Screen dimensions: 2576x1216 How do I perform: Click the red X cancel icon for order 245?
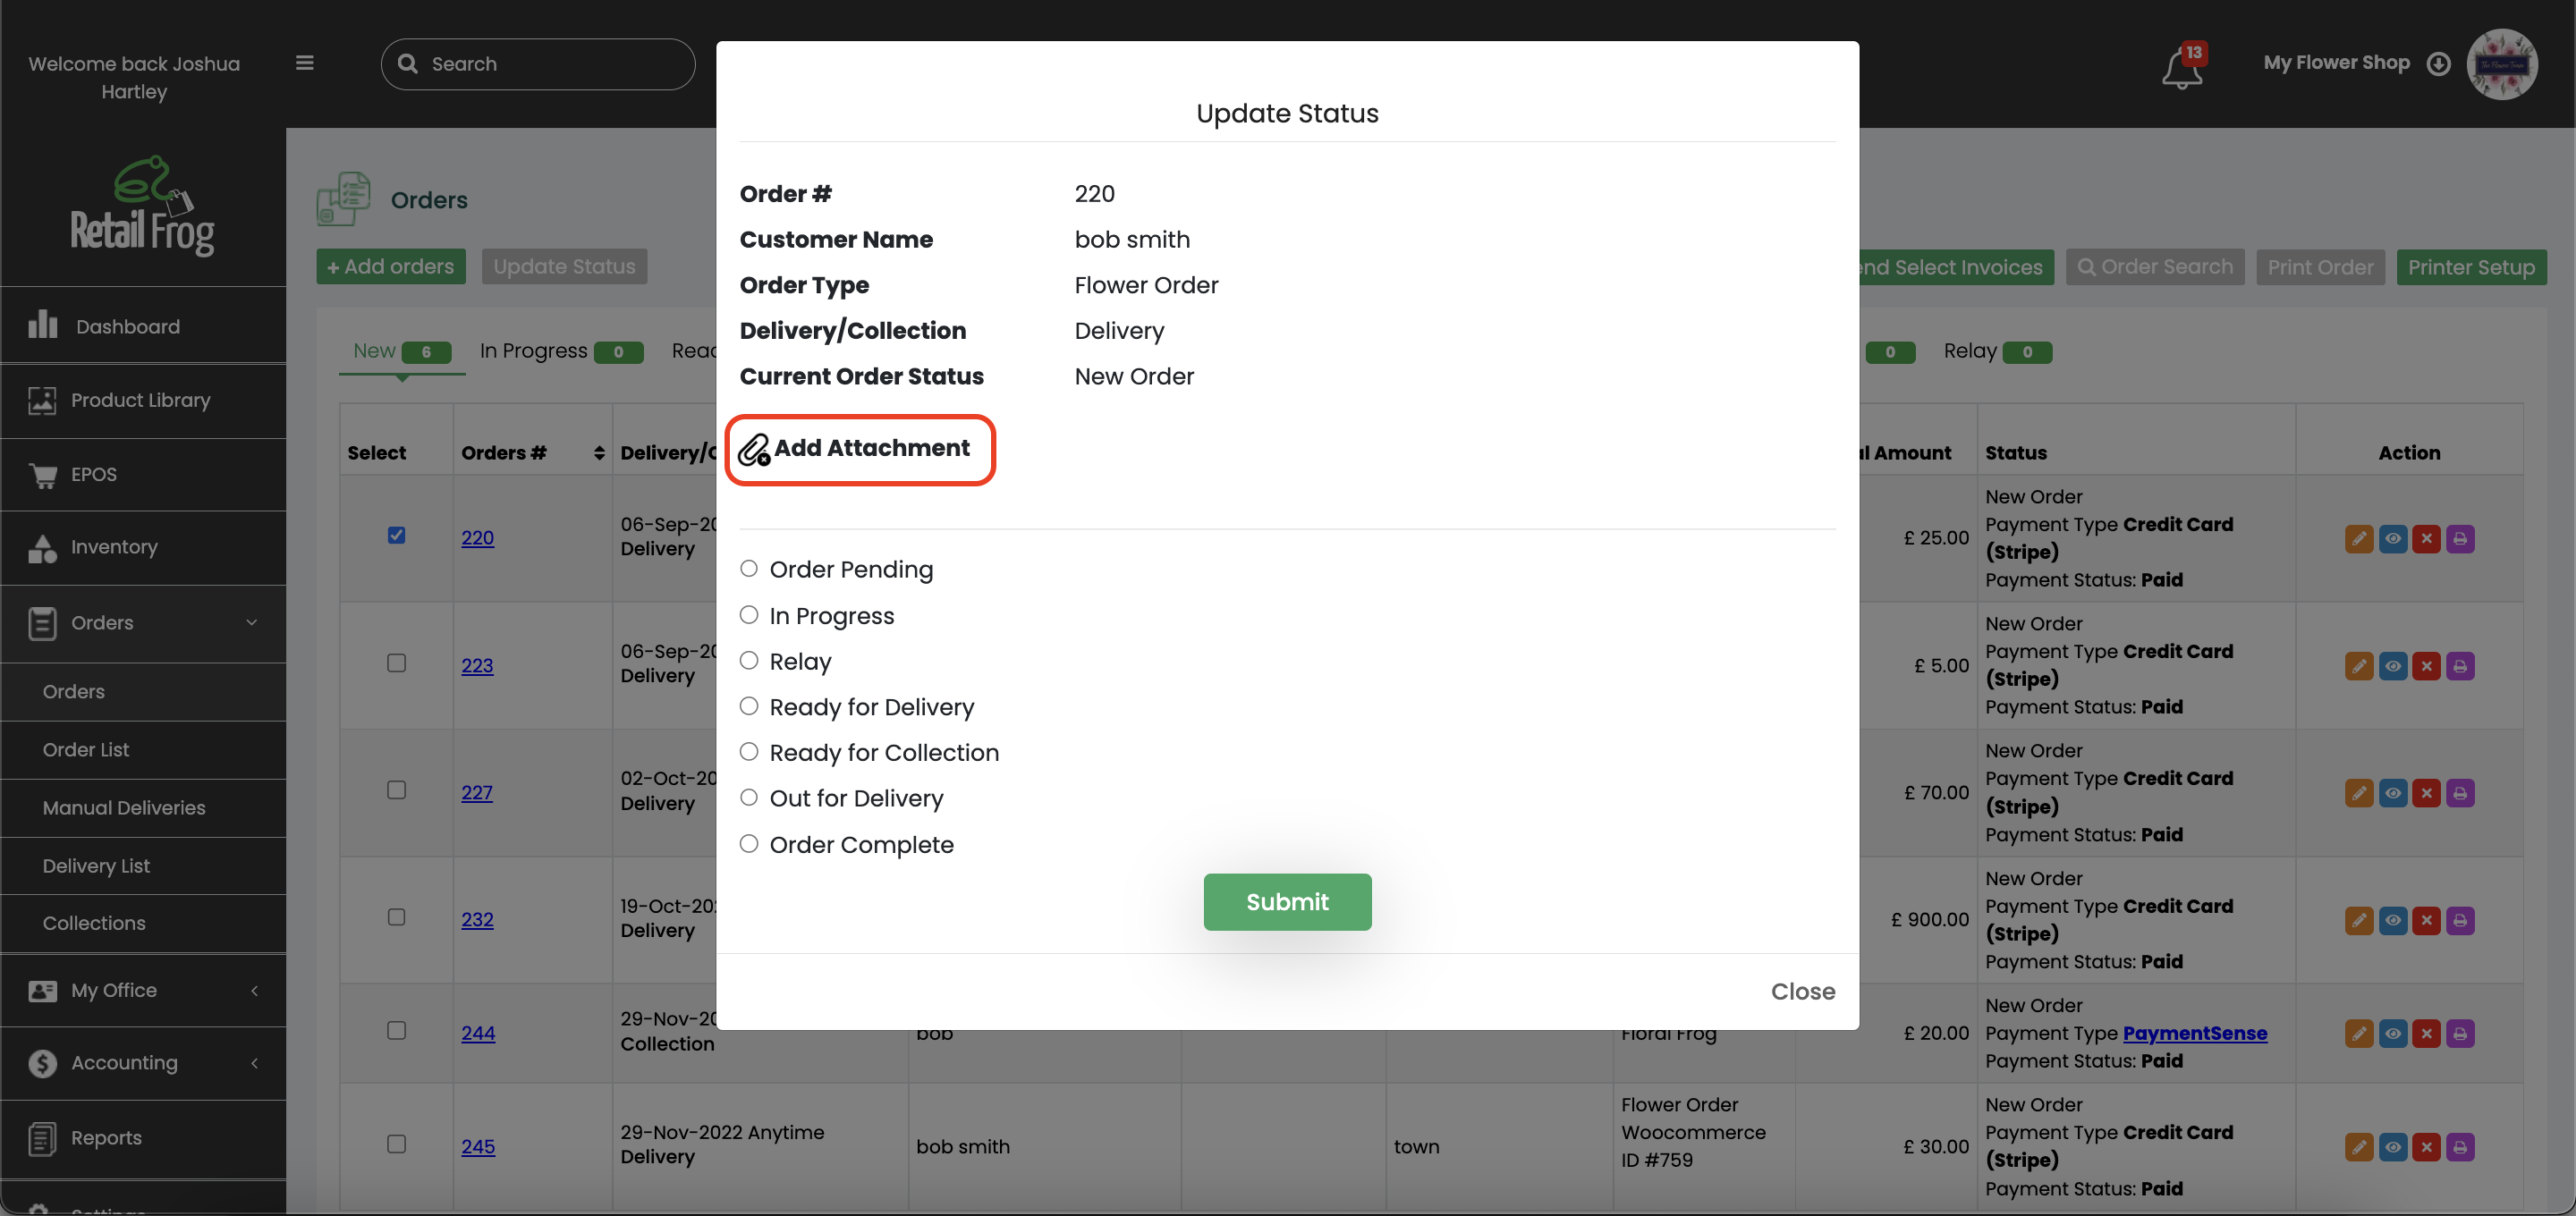point(2427,1147)
